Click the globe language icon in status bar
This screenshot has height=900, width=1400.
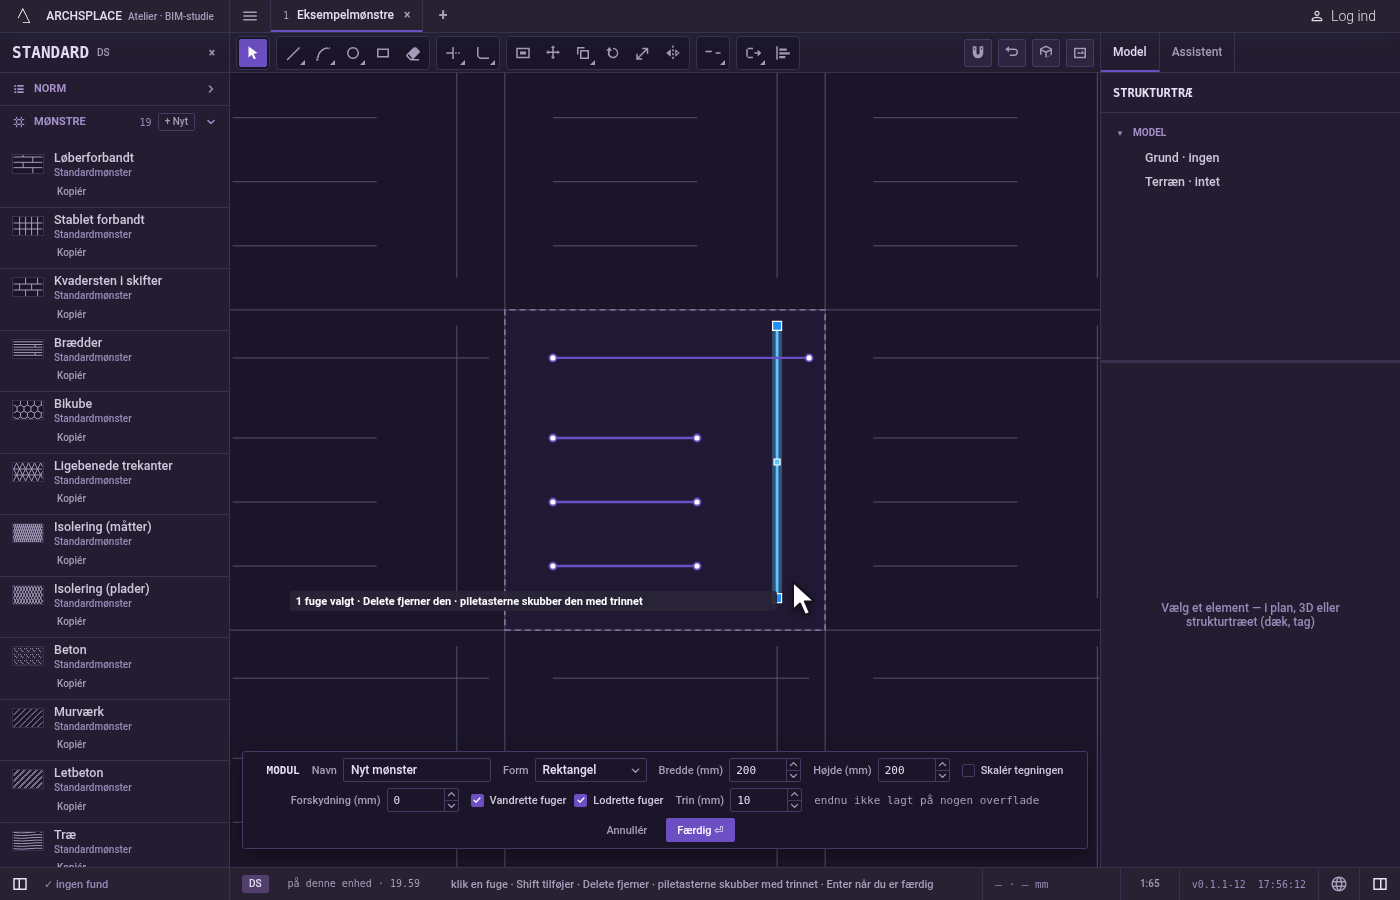click(x=1339, y=884)
